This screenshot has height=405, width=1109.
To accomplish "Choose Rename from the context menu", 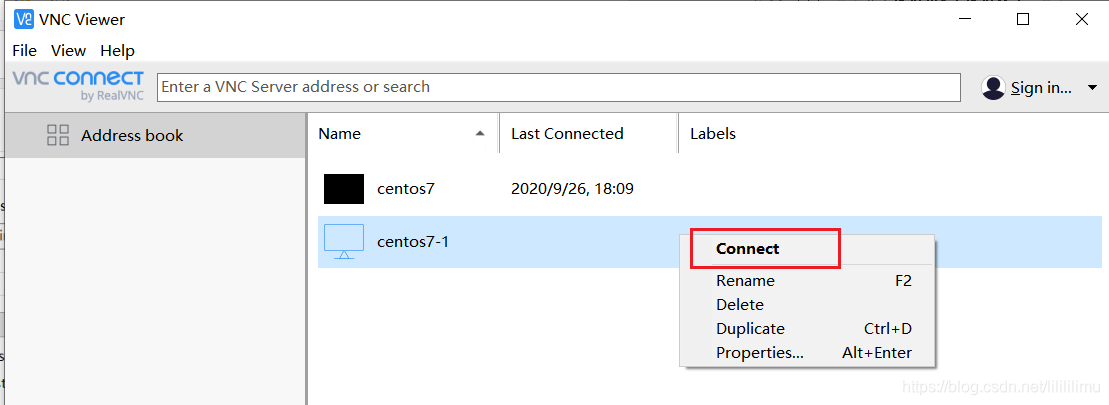I will (745, 281).
